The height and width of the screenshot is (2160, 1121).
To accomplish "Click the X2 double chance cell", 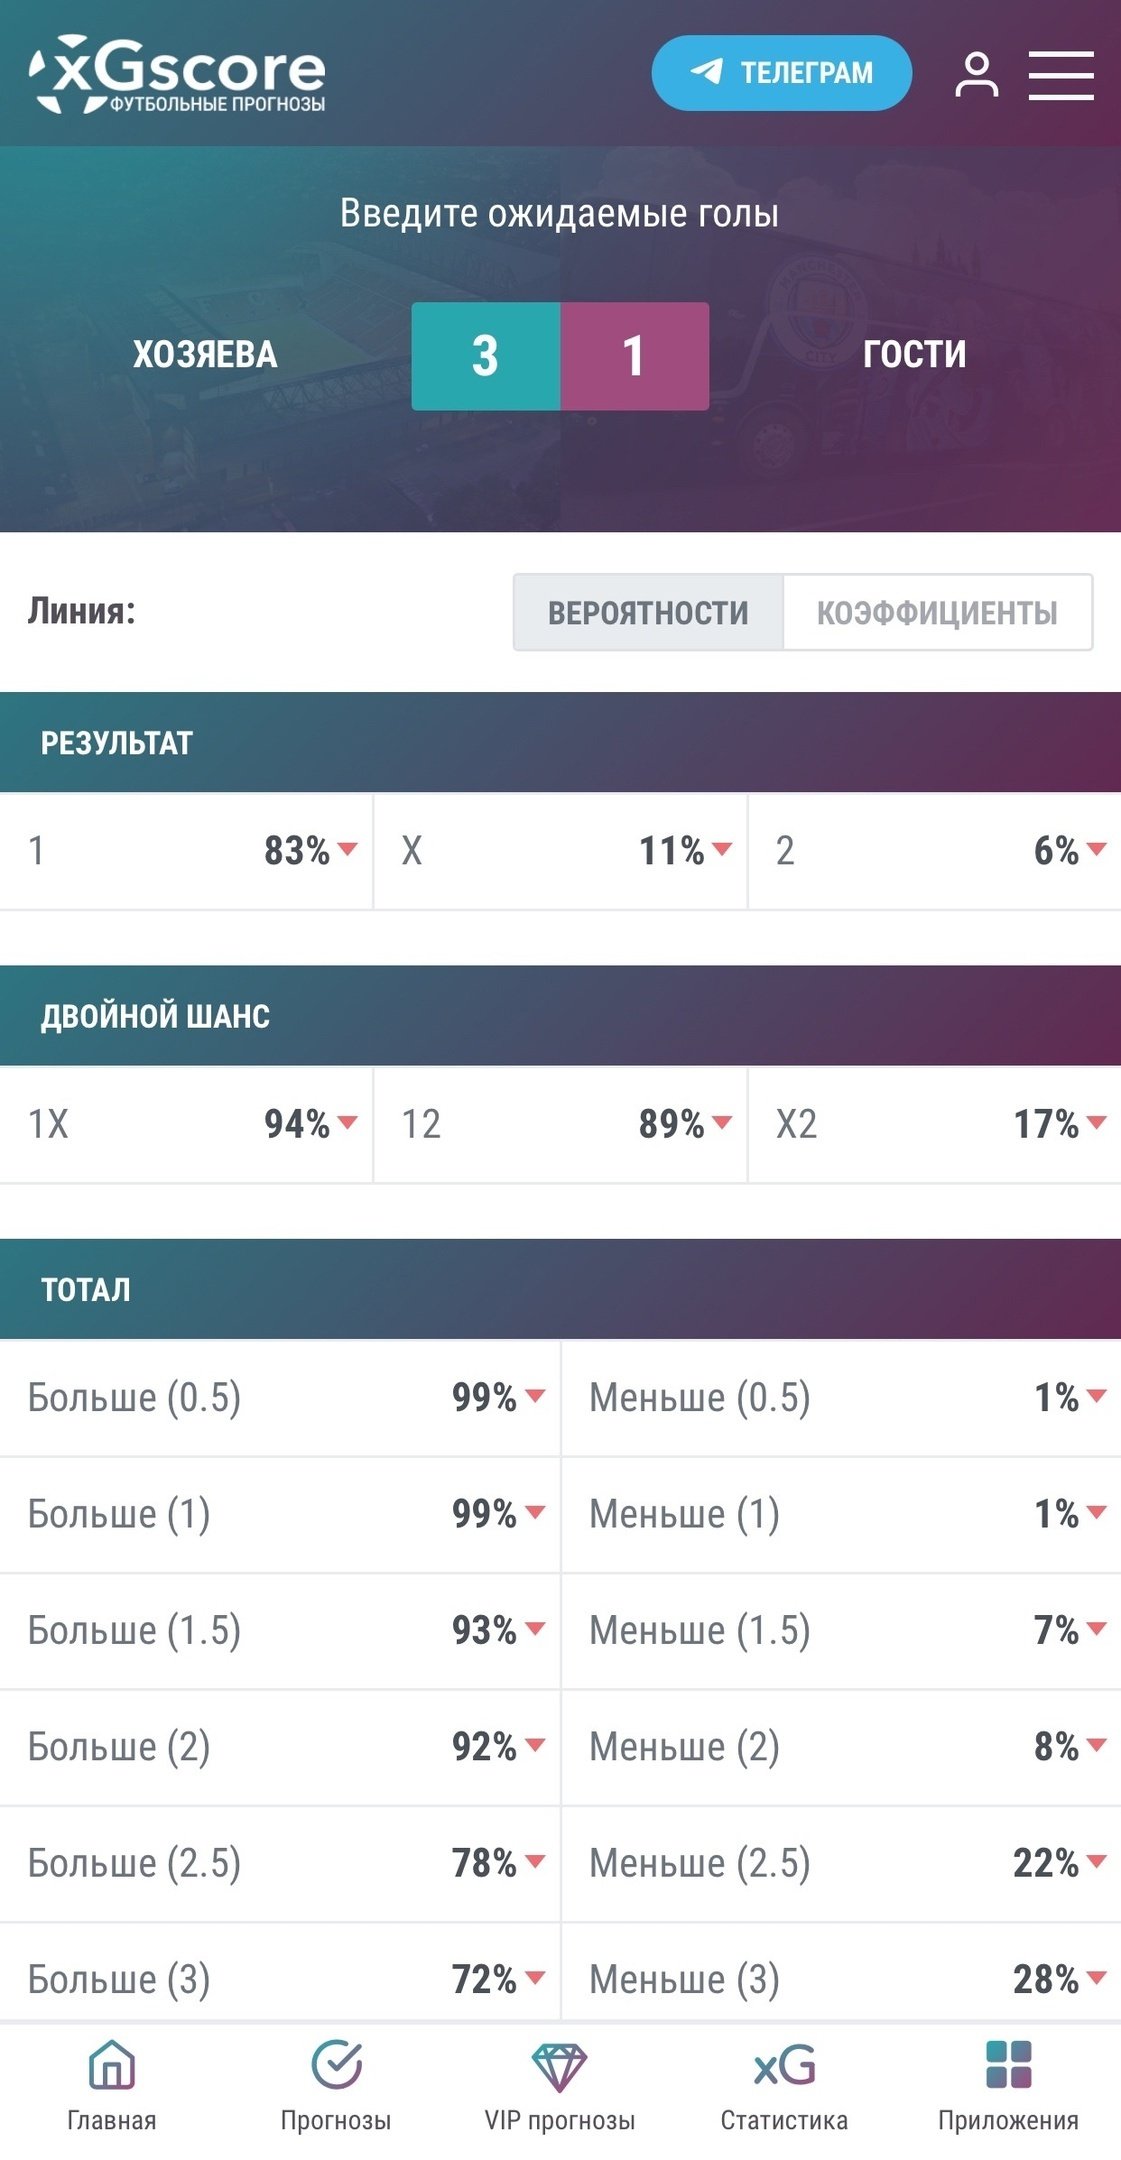I will pyautogui.click(x=934, y=1124).
